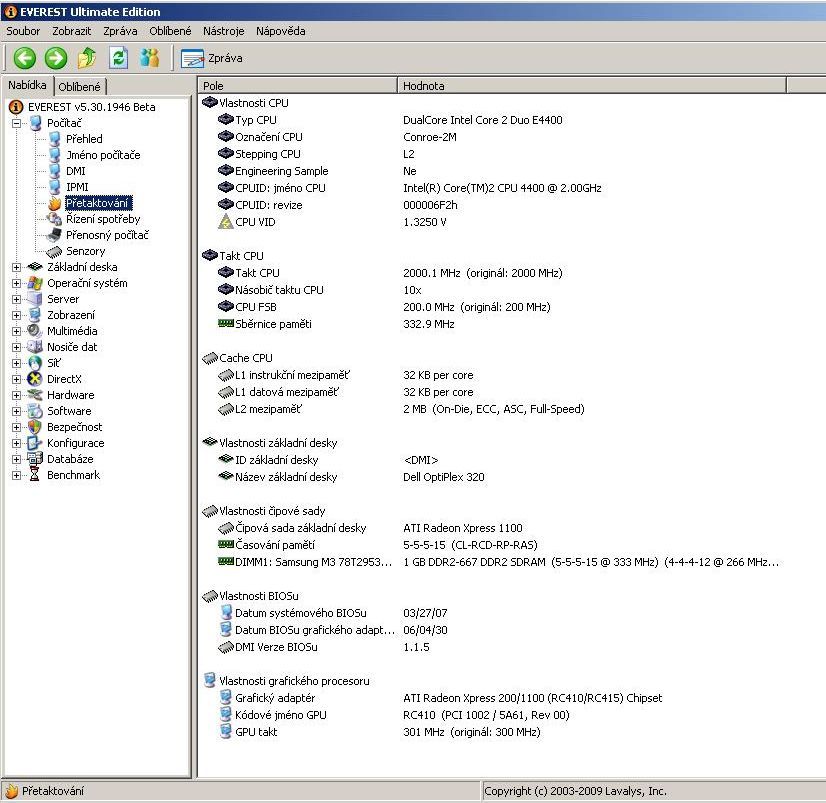826x803 pixels.
Task: Select the Senzory item in the tree
Action: pyautogui.click(x=85, y=251)
